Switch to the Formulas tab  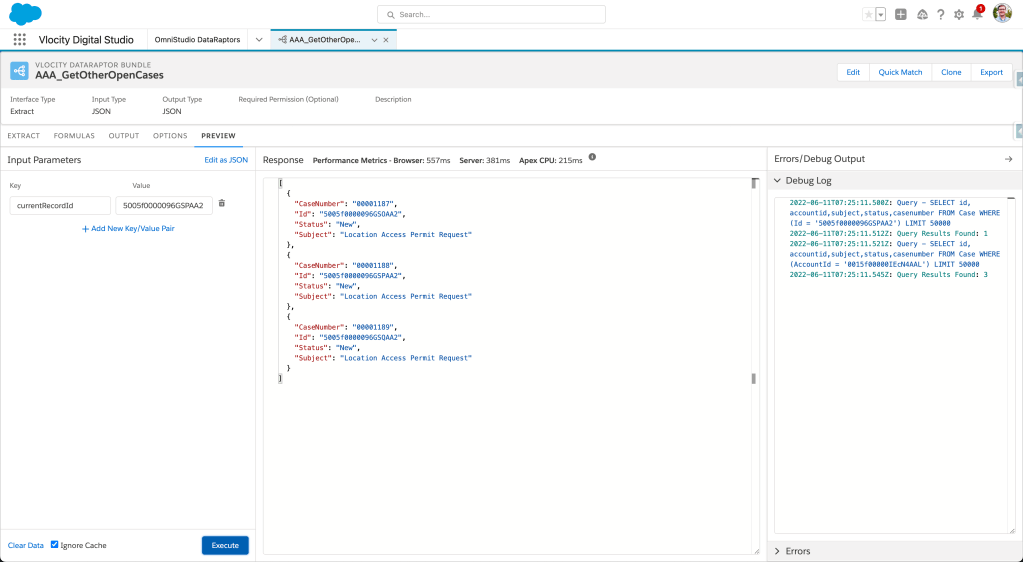tap(74, 135)
